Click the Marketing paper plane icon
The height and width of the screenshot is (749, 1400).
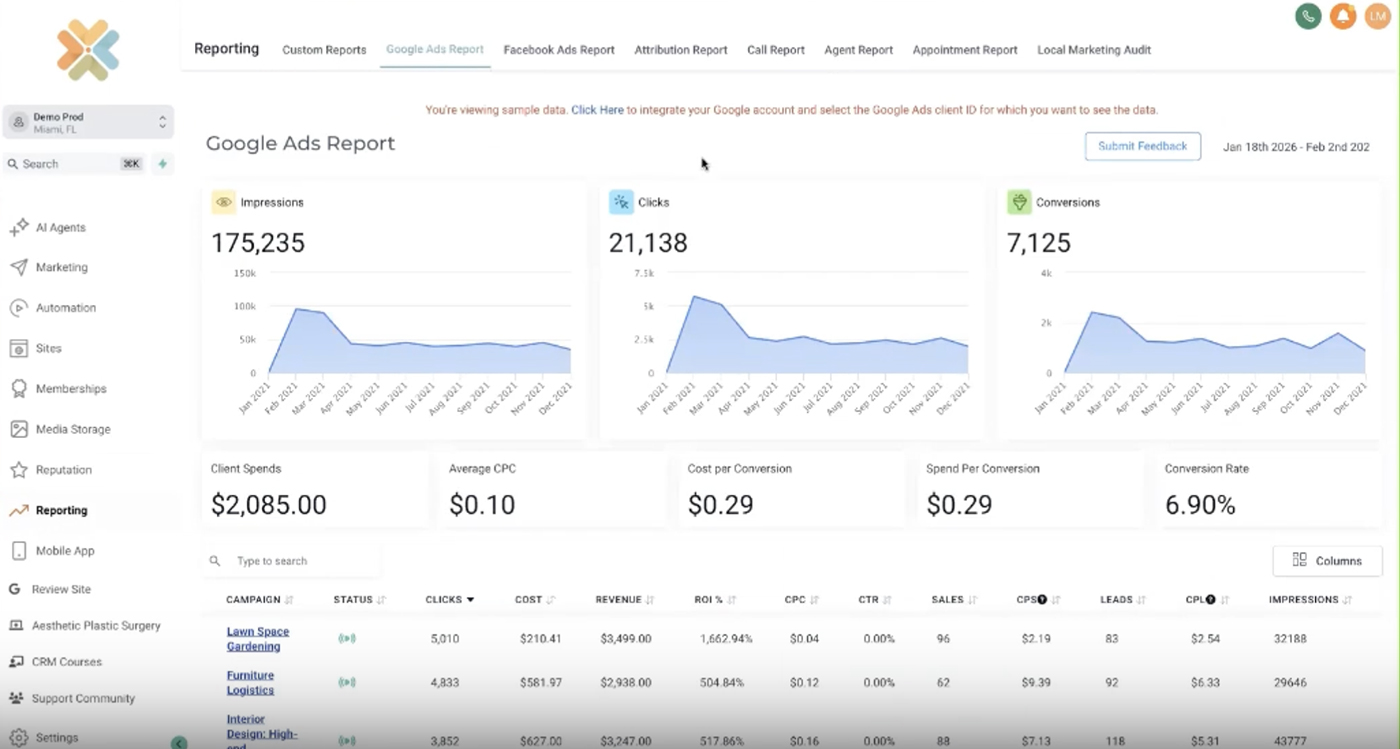pyautogui.click(x=18, y=268)
